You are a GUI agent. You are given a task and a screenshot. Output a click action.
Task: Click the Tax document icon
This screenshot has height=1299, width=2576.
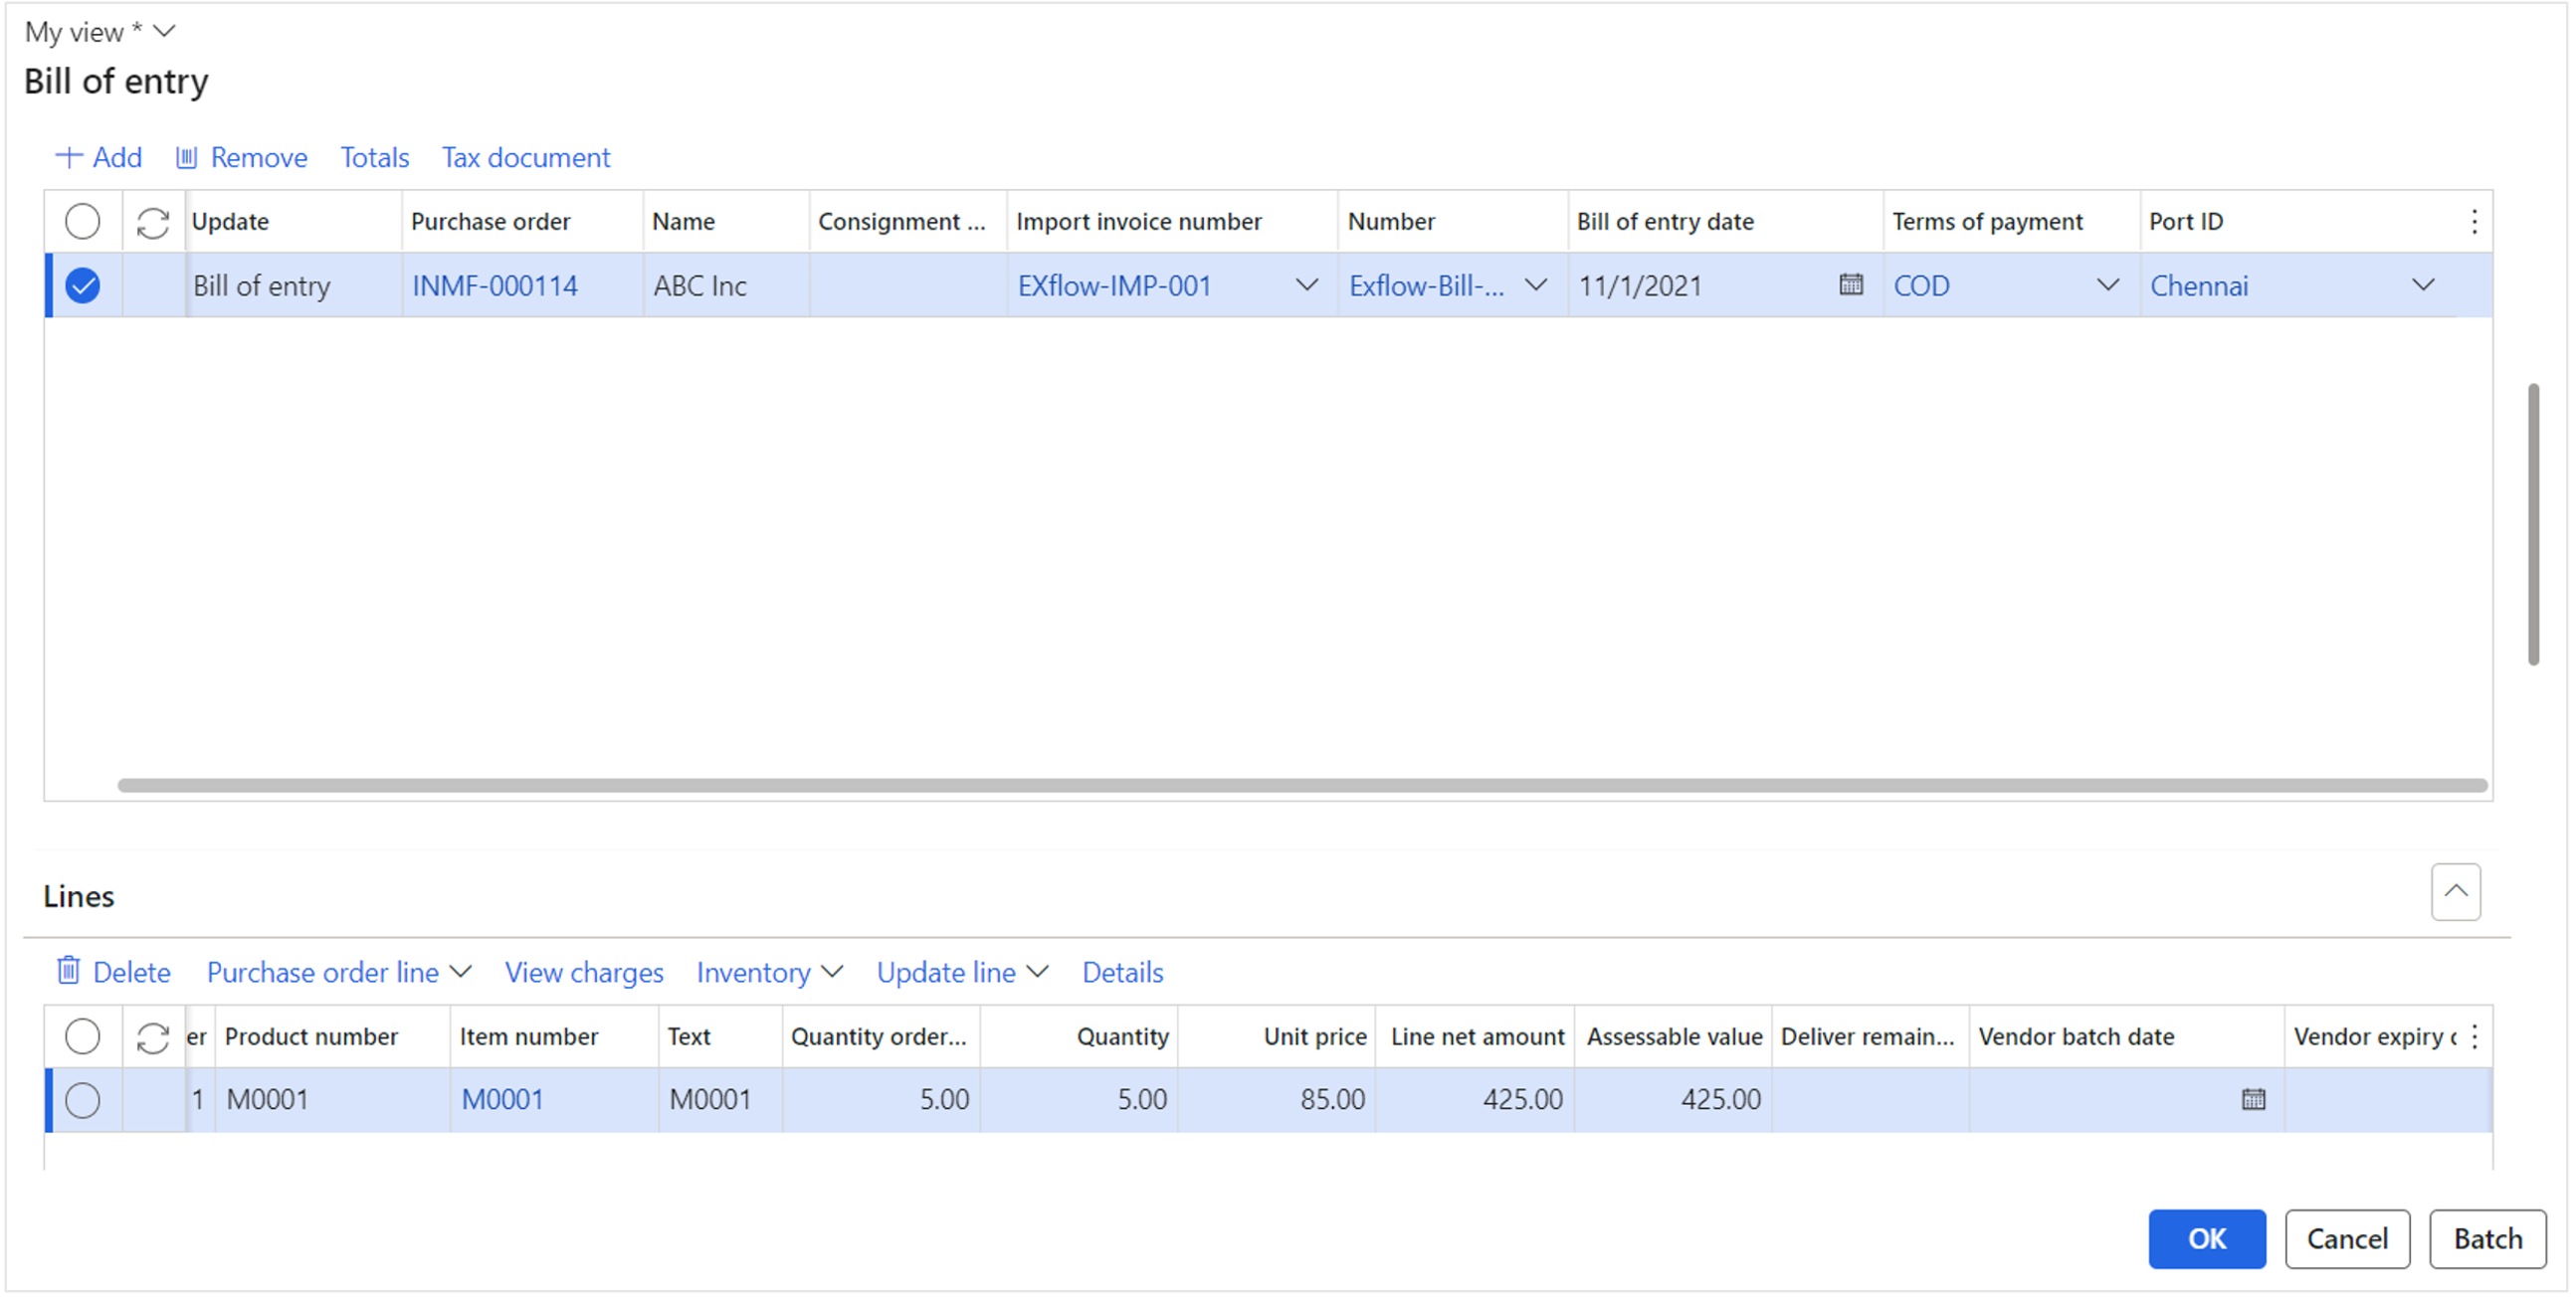(x=525, y=157)
